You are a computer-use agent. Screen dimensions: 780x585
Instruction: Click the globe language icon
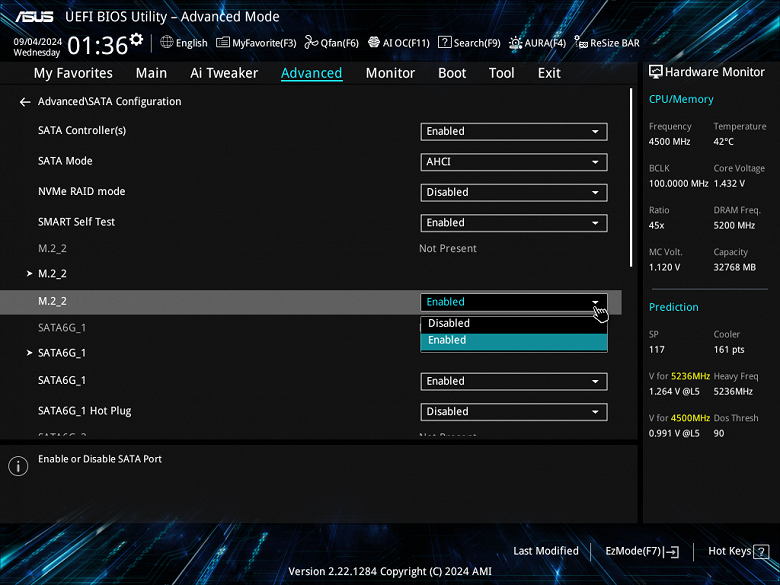tap(167, 42)
